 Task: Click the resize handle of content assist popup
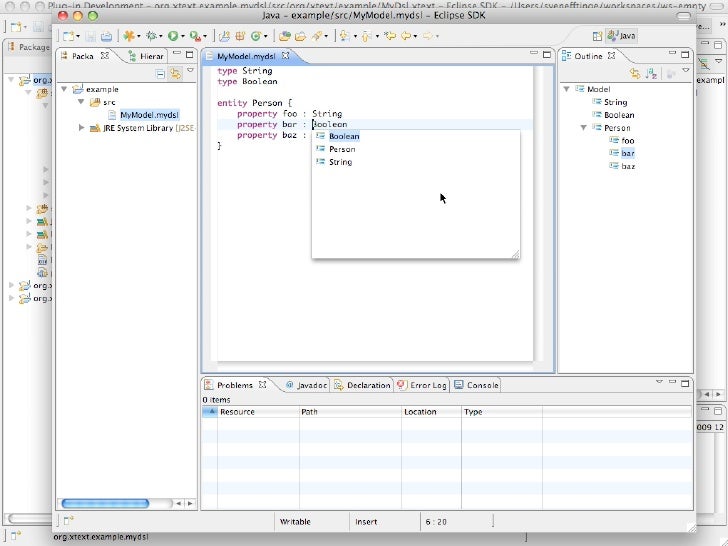(515, 254)
